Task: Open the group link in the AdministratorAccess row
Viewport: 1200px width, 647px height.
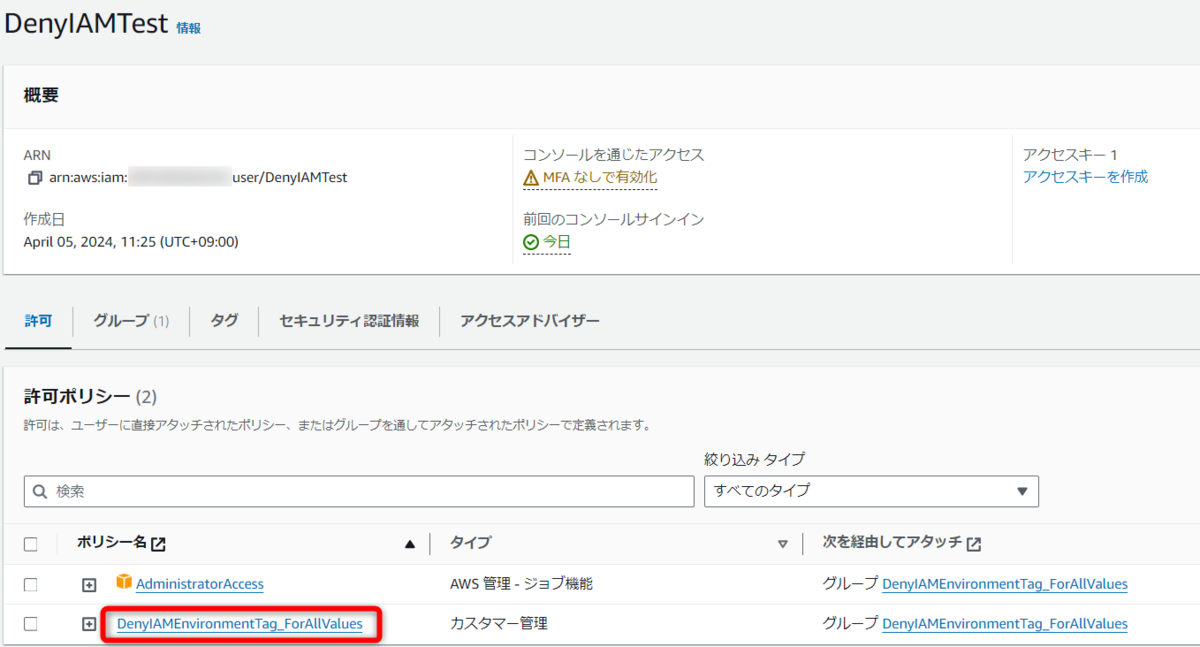Action: coord(1005,584)
